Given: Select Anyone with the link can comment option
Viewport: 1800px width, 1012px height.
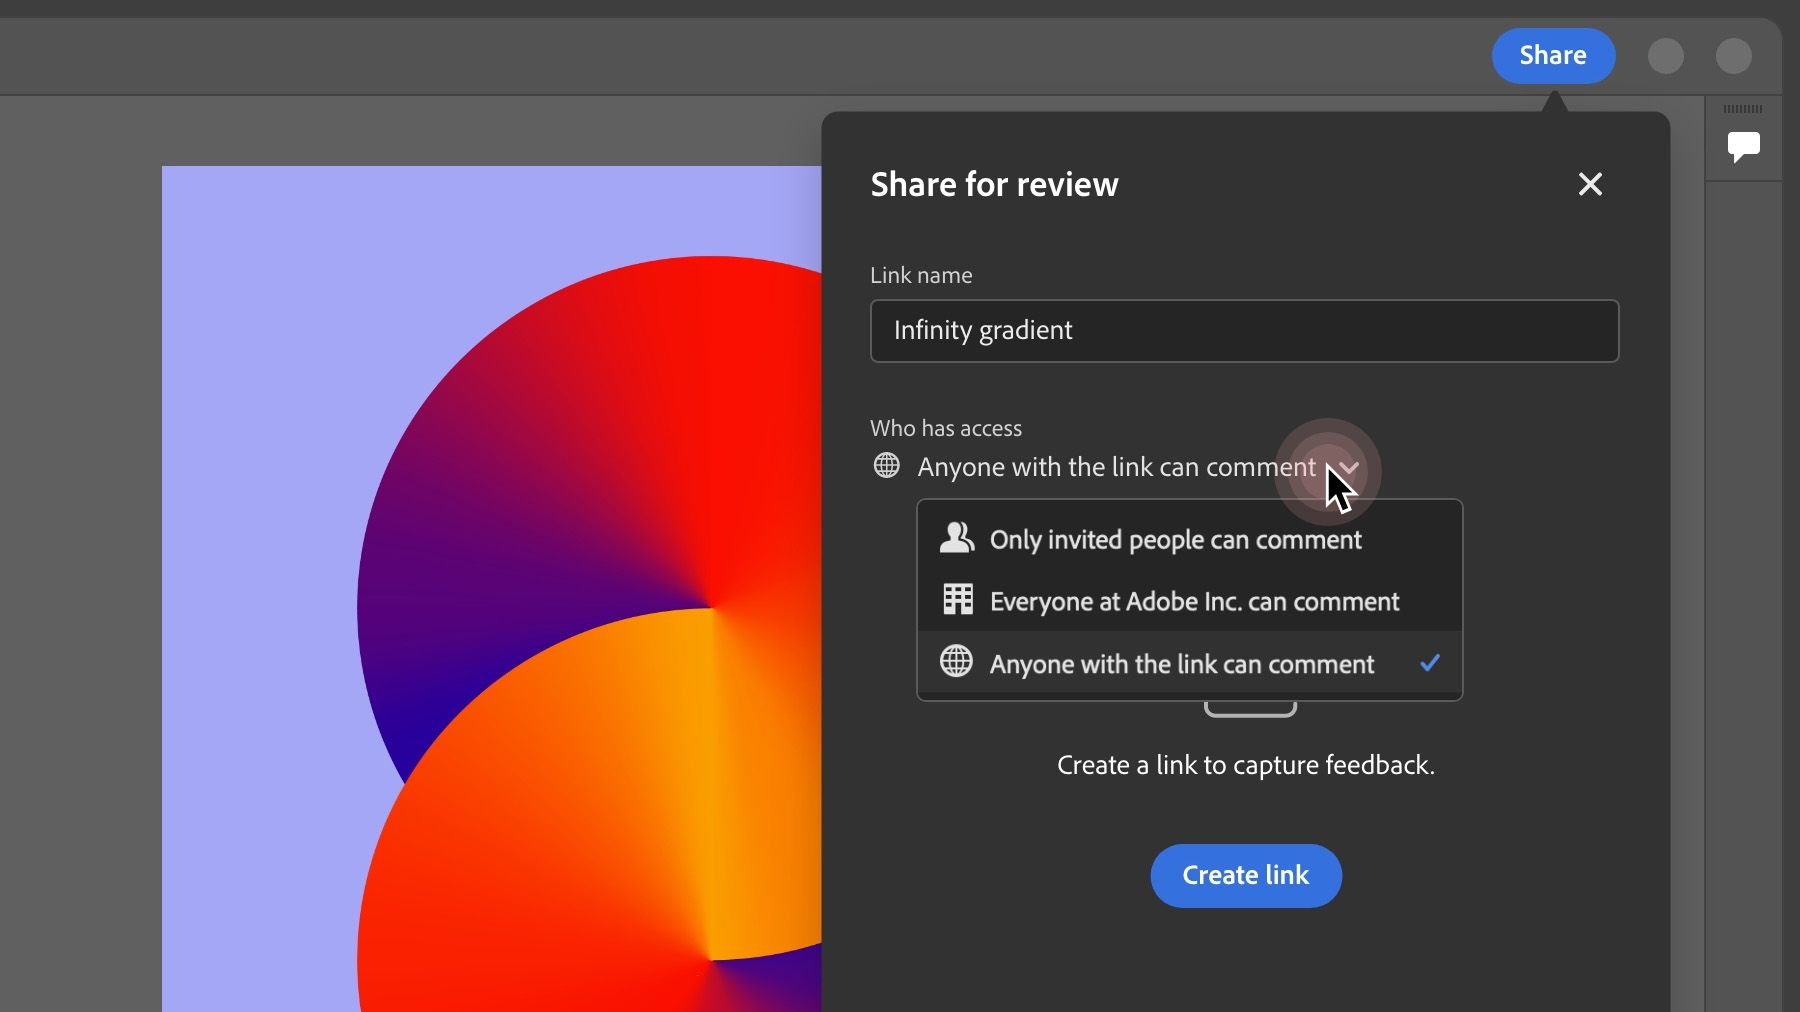Looking at the screenshot, I should (x=1190, y=663).
